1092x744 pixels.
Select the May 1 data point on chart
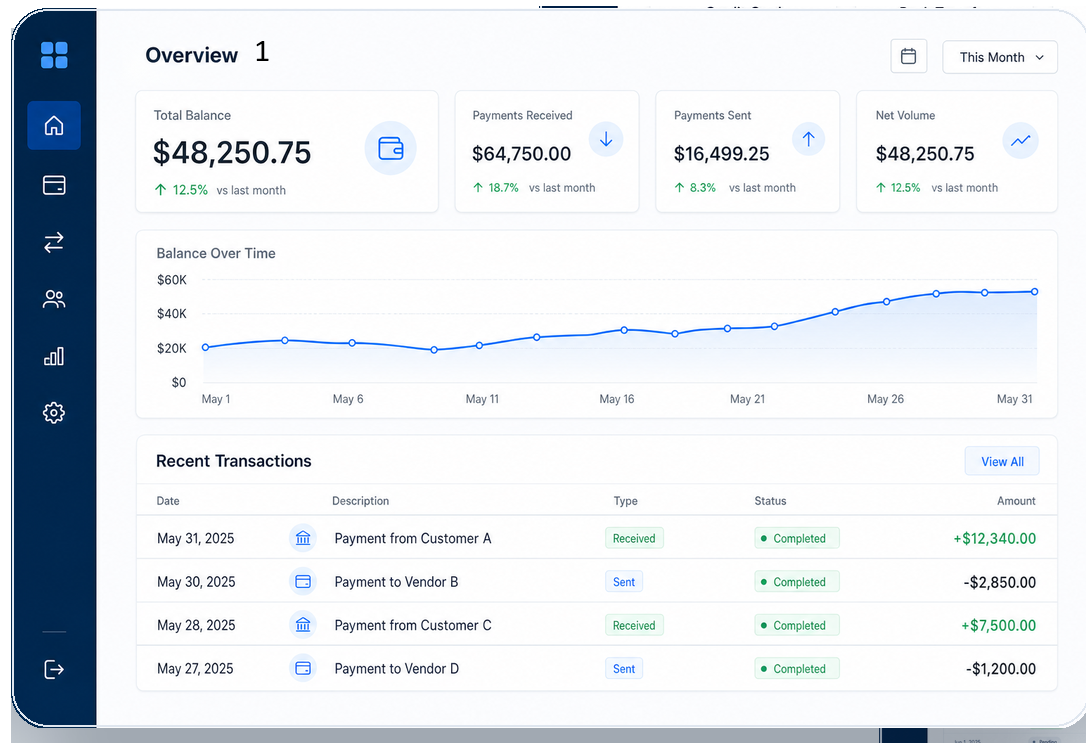click(205, 347)
